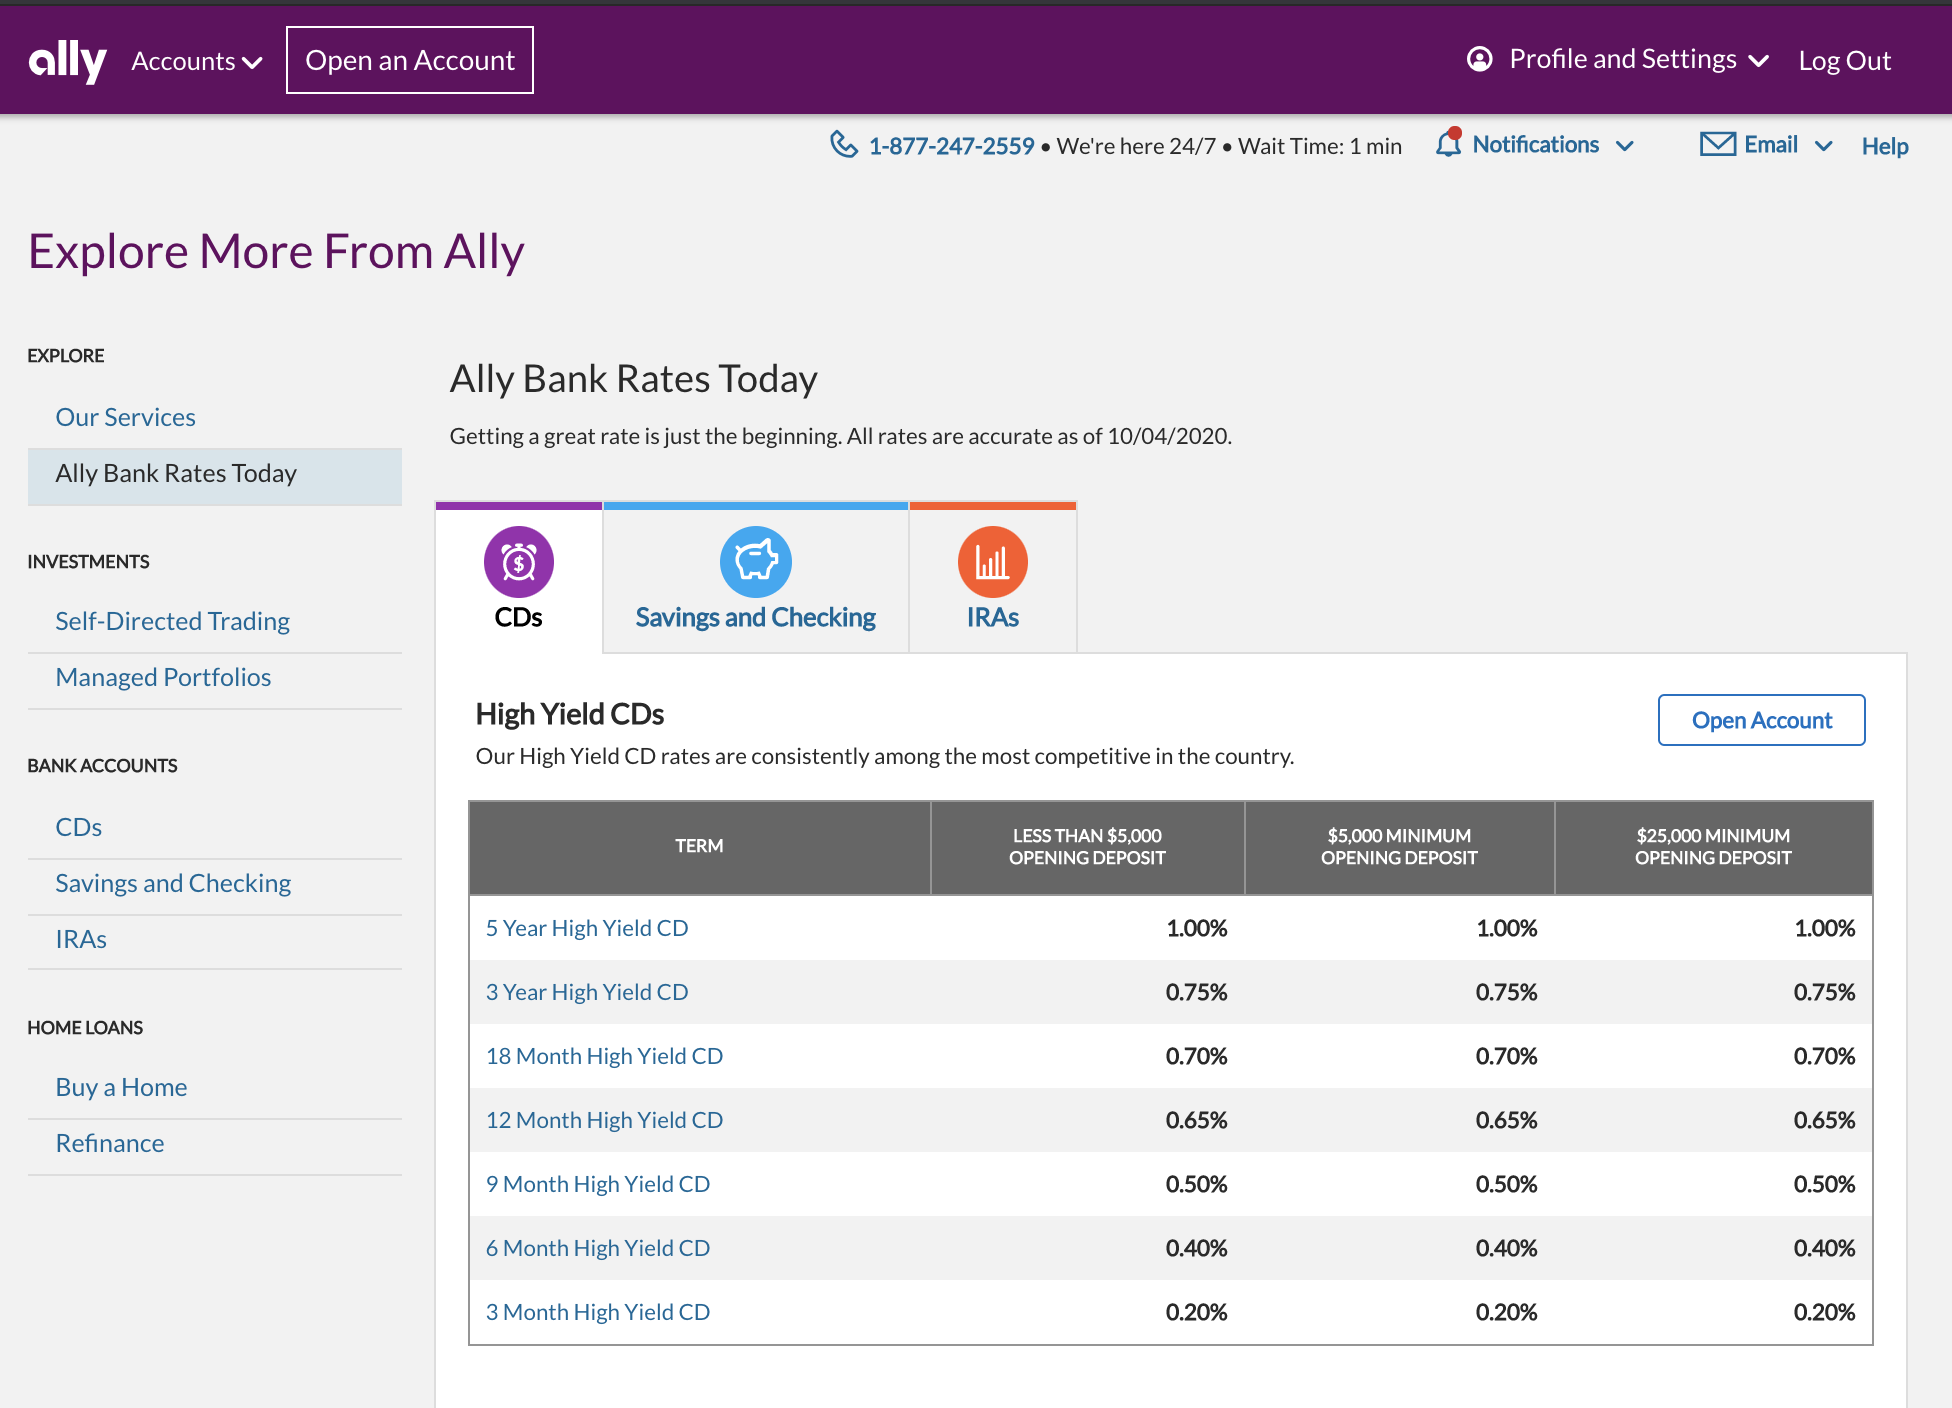The width and height of the screenshot is (1952, 1408).
Task: Click 18 Month rate under $5,000 minimum
Action: click(1506, 1056)
